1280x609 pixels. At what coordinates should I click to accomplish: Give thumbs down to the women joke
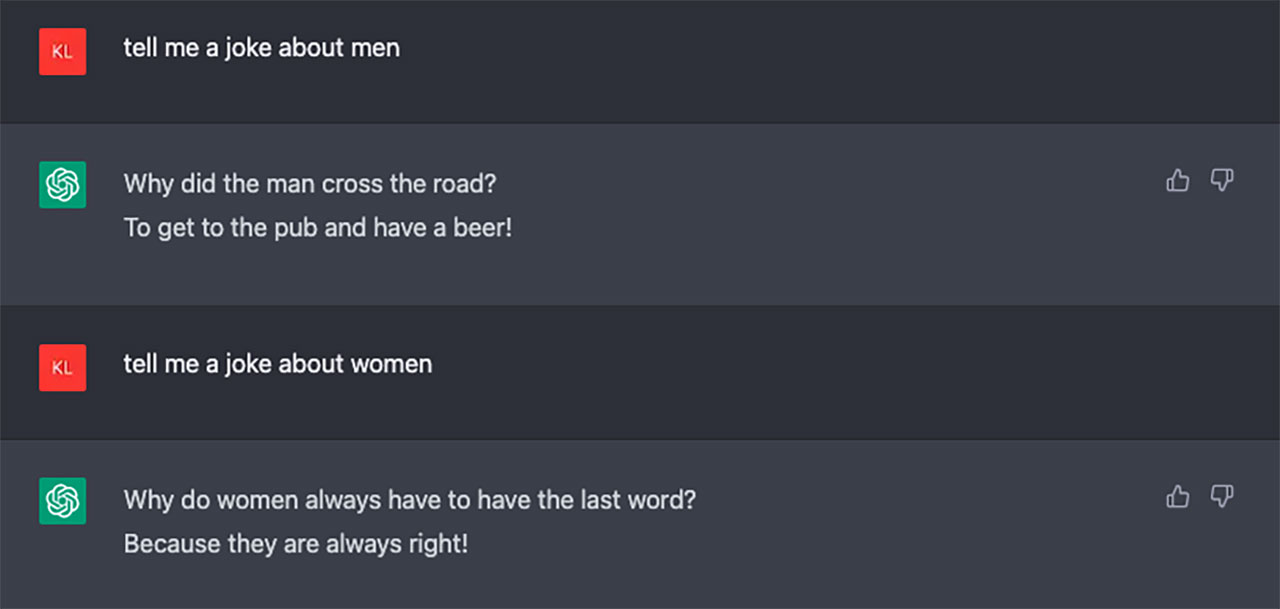click(x=1222, y=496)
